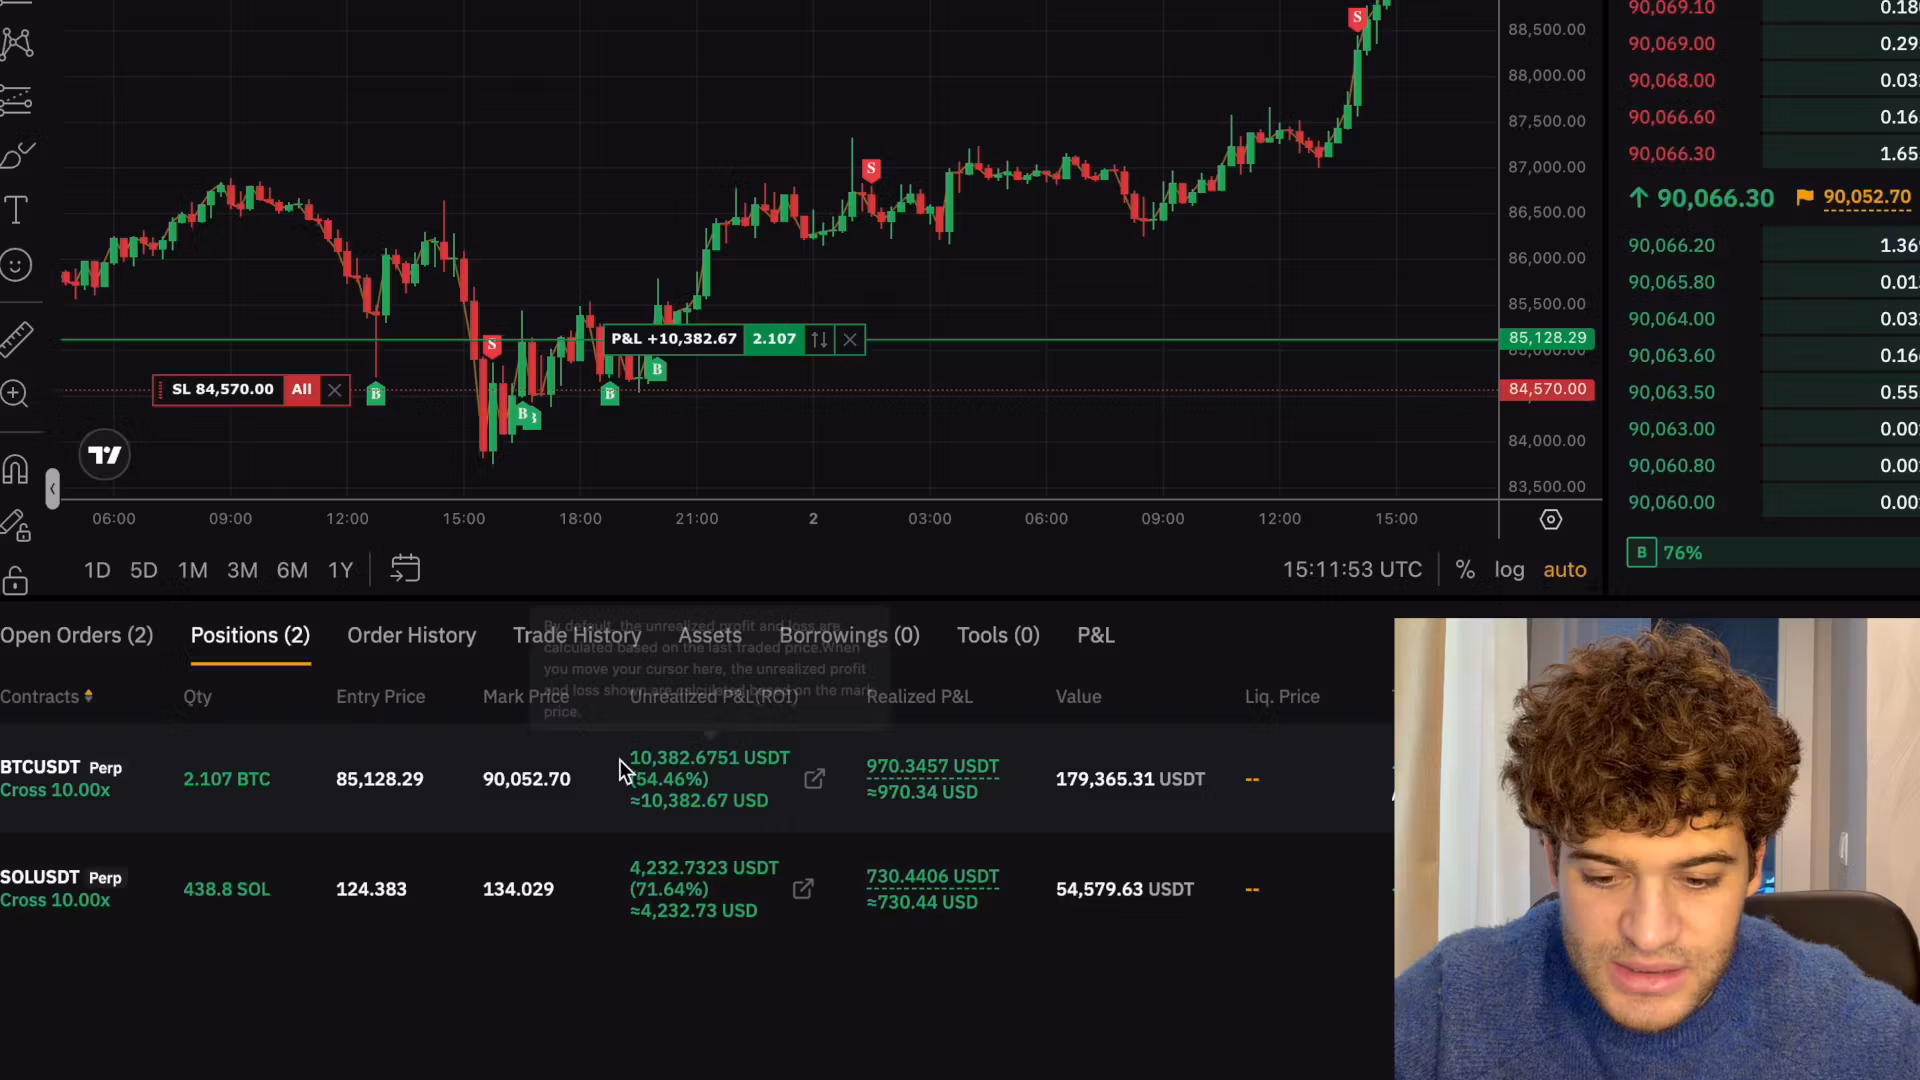The image size is (1920, 1080).
Task: Switch price scale to log mode
Action: tap(1509, 569)
